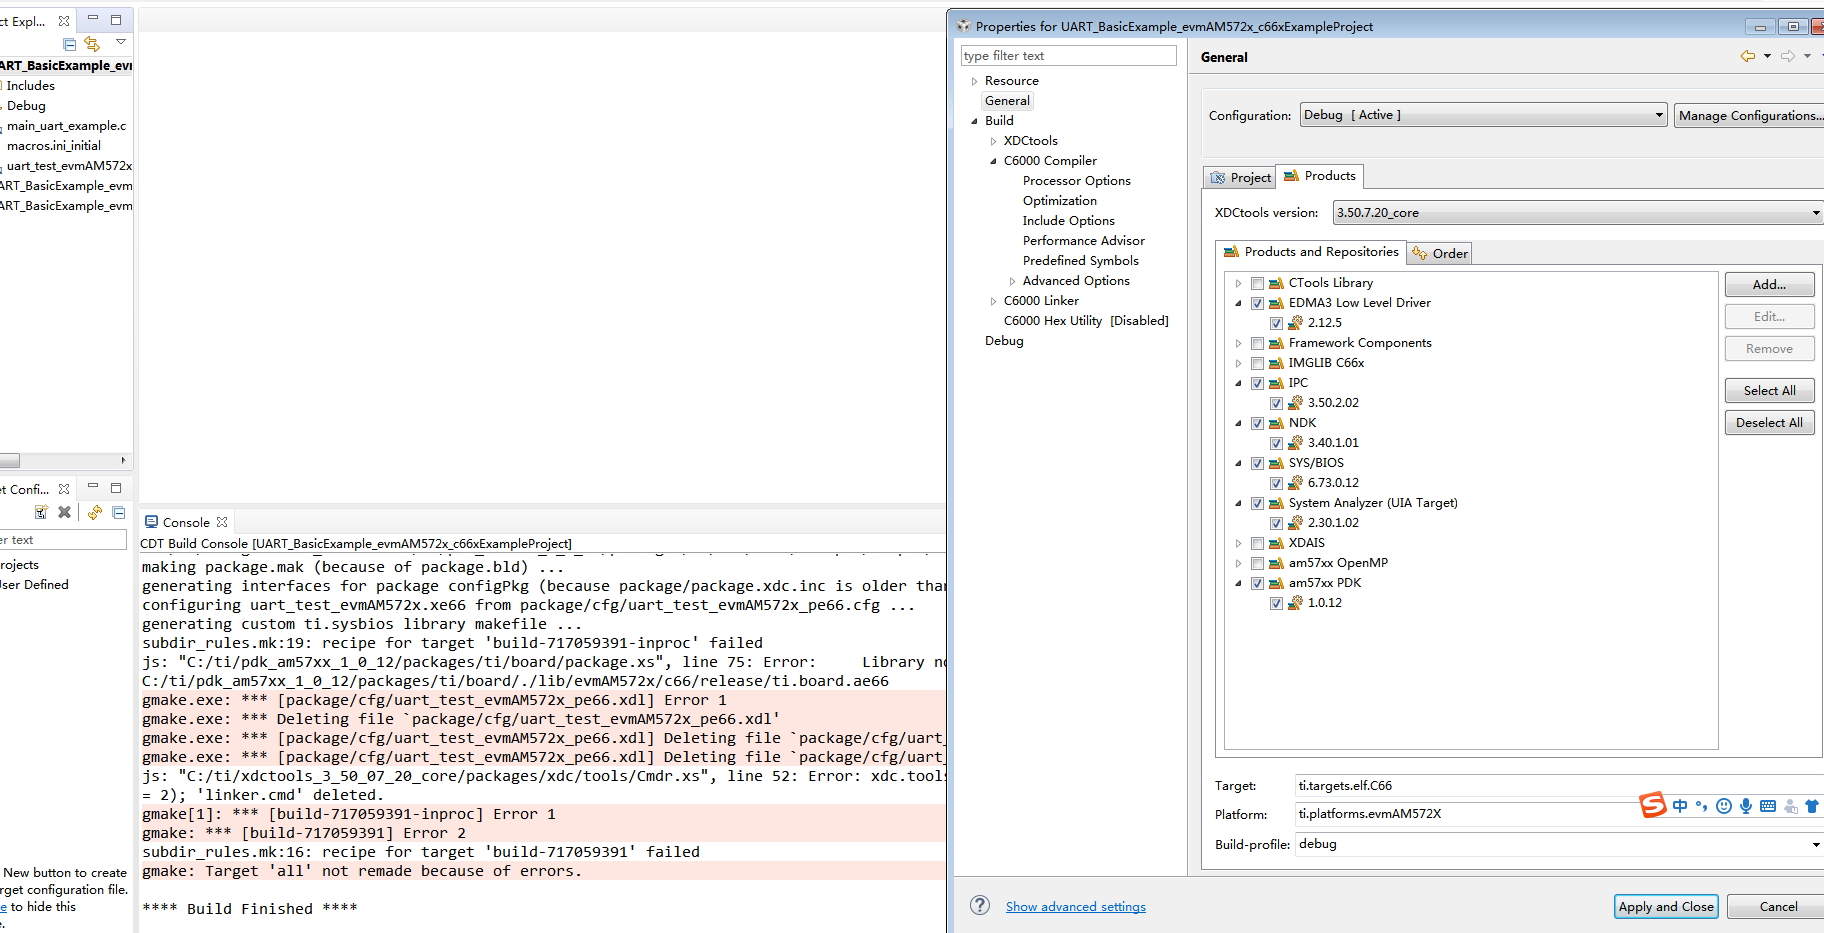Click the Framework Components product icon
Viewport: 1824px width, 933px height.
(x=1276, y=343)
